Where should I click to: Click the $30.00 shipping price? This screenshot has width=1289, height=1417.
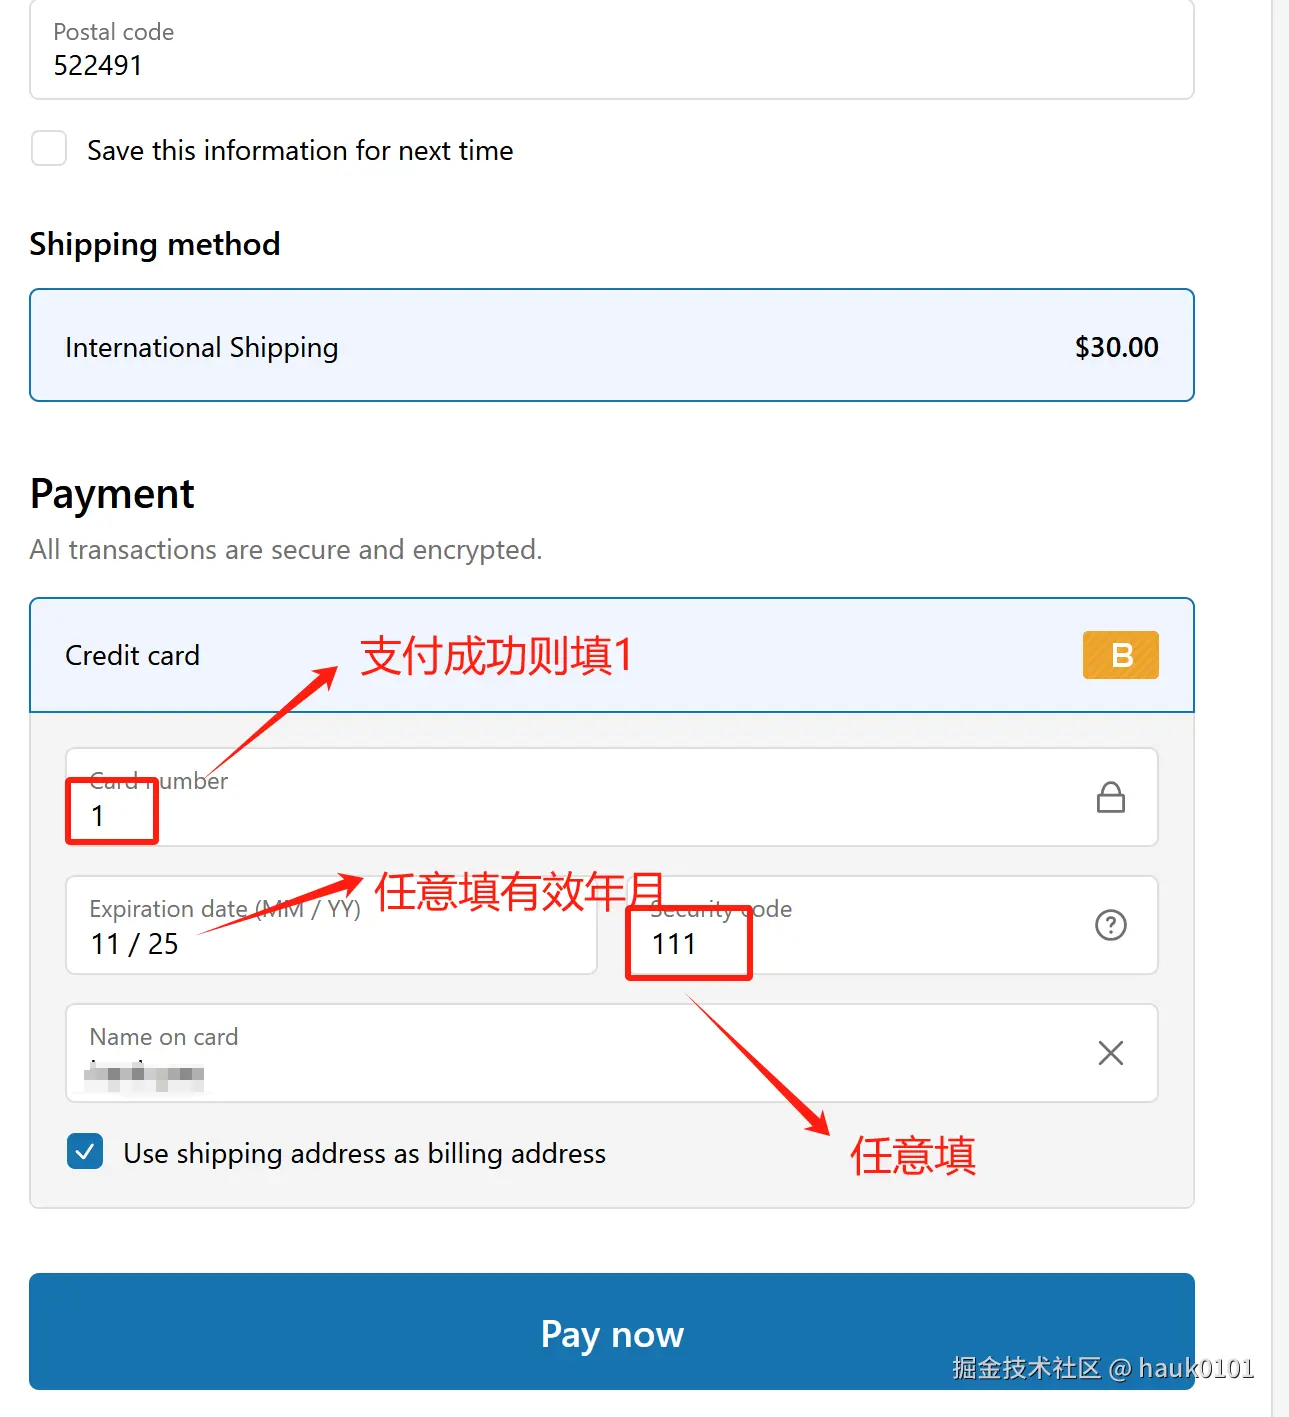pos(1116,347)
